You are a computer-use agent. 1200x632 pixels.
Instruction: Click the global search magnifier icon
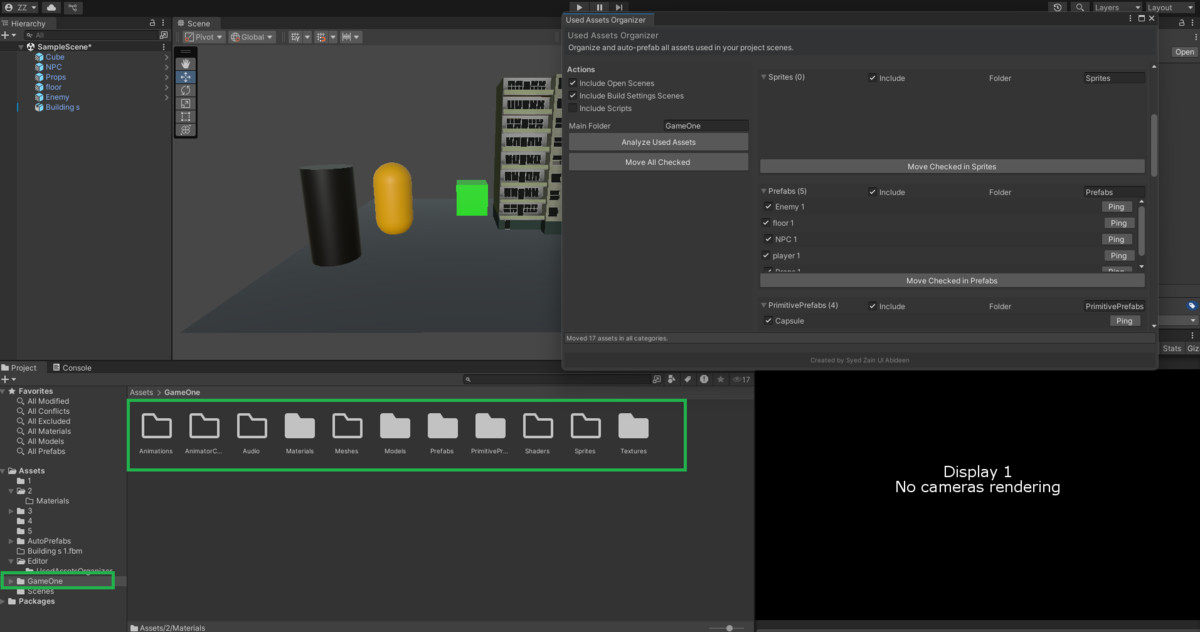pos(1080,7)
